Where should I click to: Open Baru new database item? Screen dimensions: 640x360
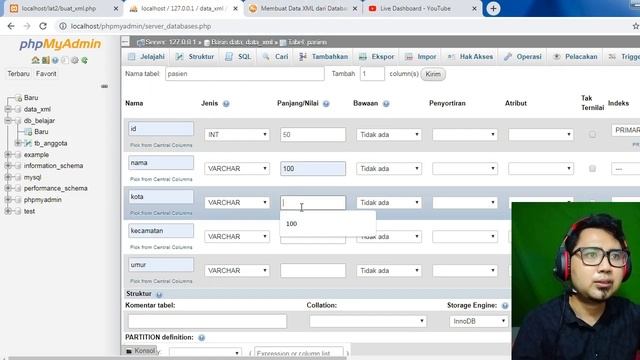[x=31, y=98]
